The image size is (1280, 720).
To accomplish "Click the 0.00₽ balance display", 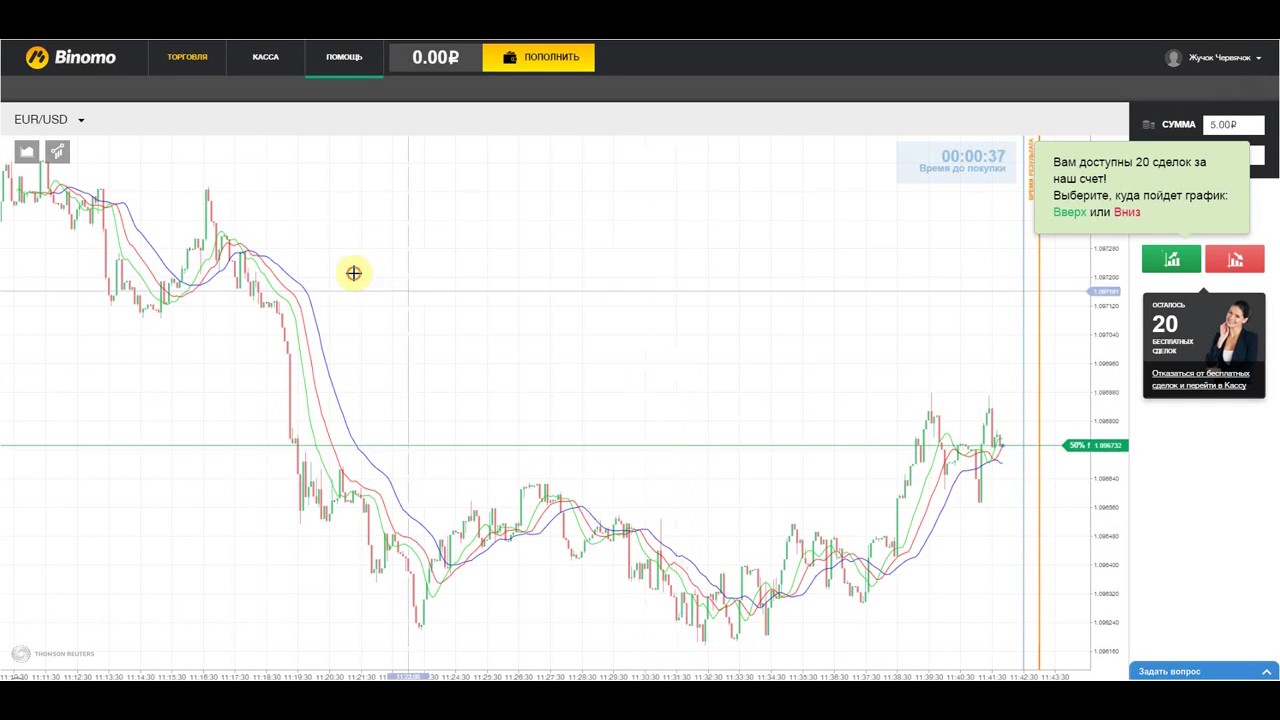I will click(x=435, y=57).
